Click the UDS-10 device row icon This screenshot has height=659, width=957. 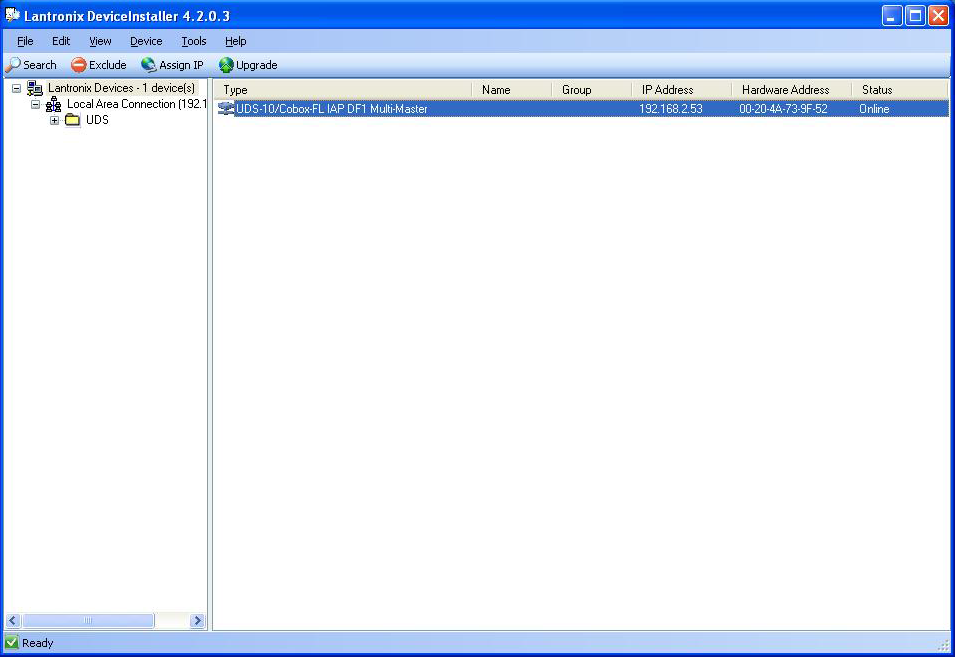click(226, 109)
